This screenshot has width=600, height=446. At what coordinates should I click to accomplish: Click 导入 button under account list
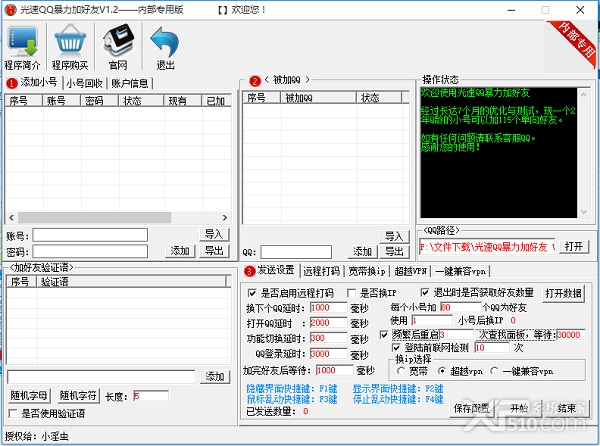click(x=214, y=234)
